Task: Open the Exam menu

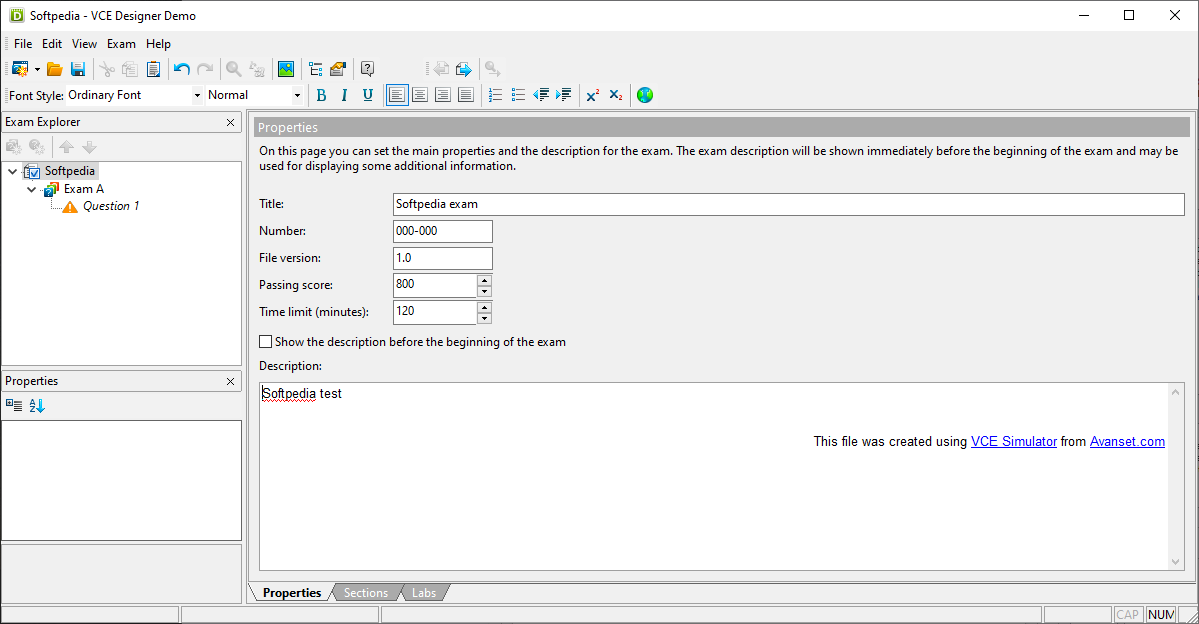Action: coord(121,44)
